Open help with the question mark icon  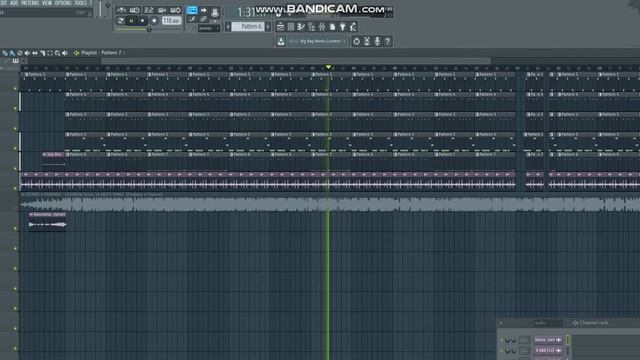click(x=388, y=41)
